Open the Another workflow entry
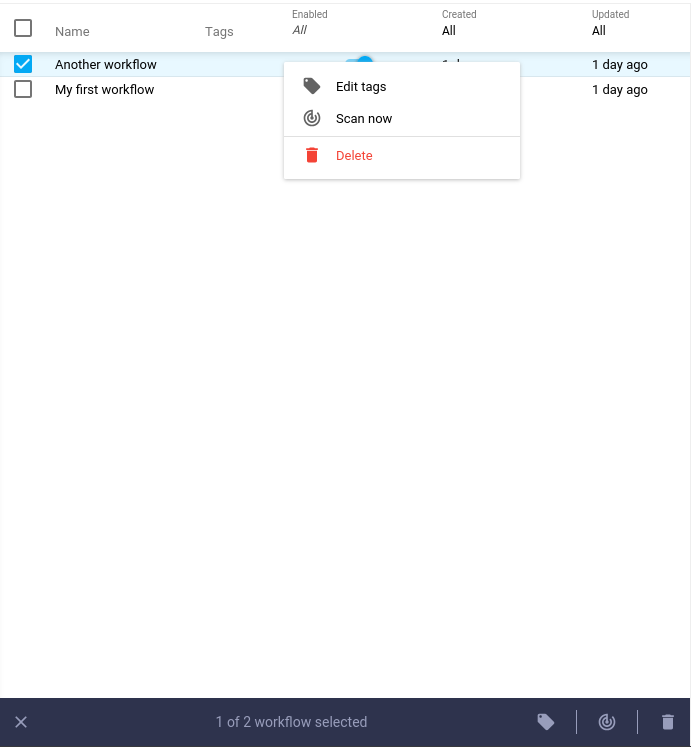This screenshot has width=691, height=747. click(x=105, y=65)
